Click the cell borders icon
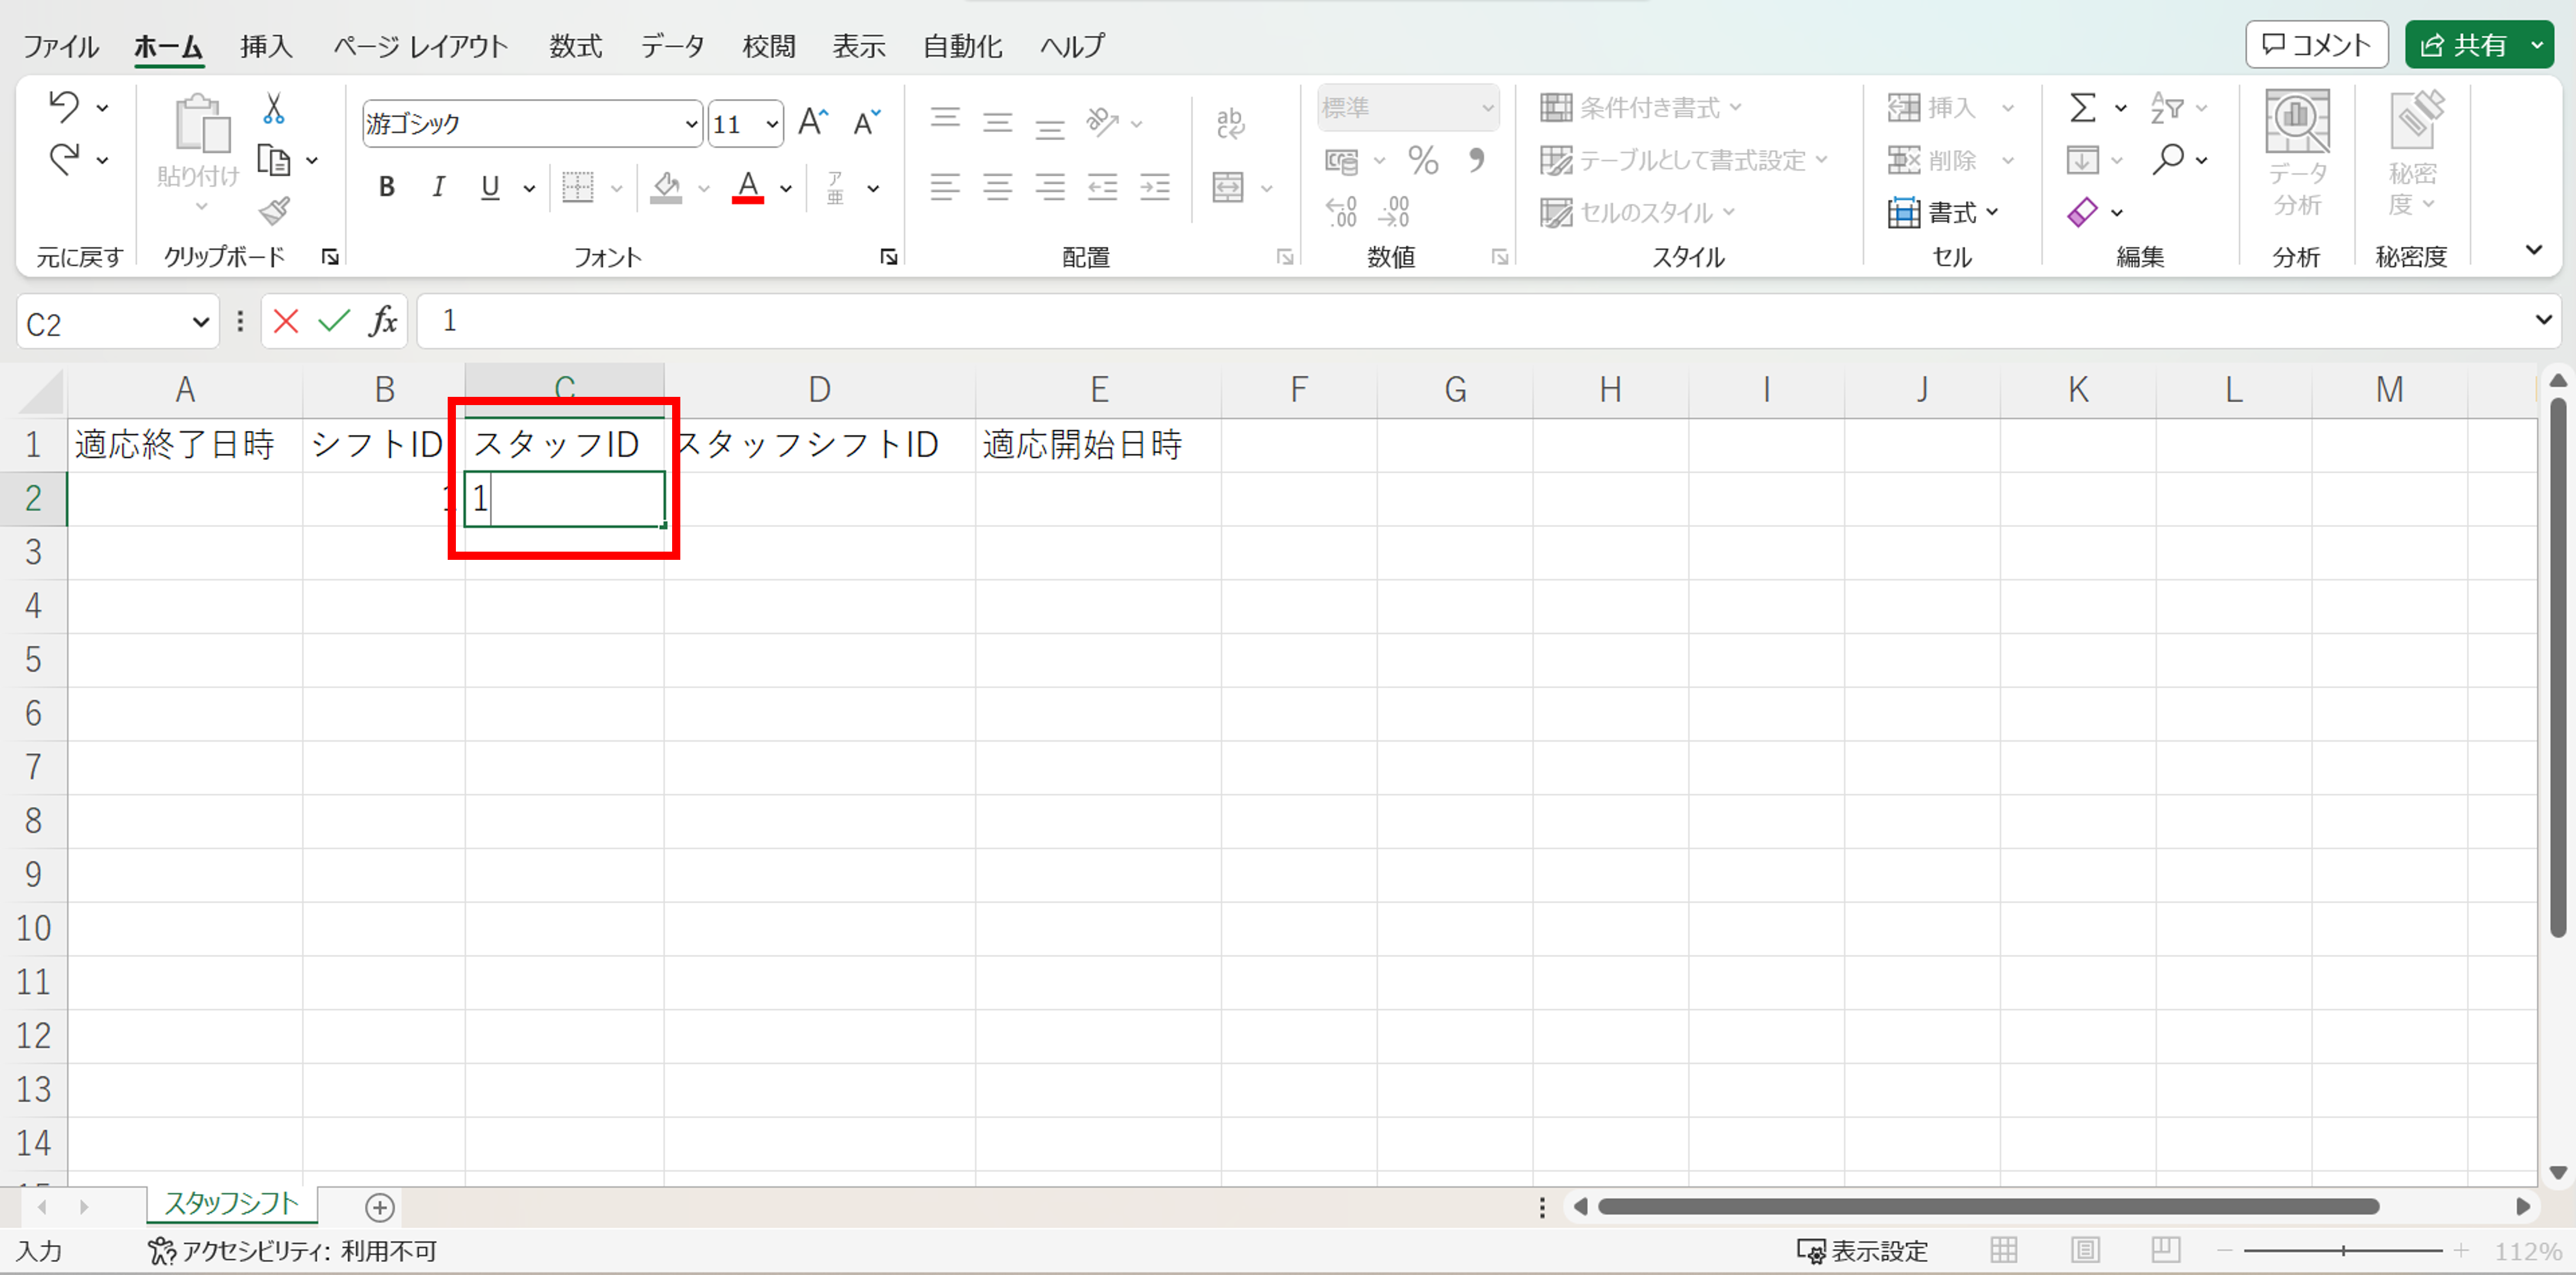This screenshot has height=1275, width=2576. pyautogui.click(x=578, y=187)
